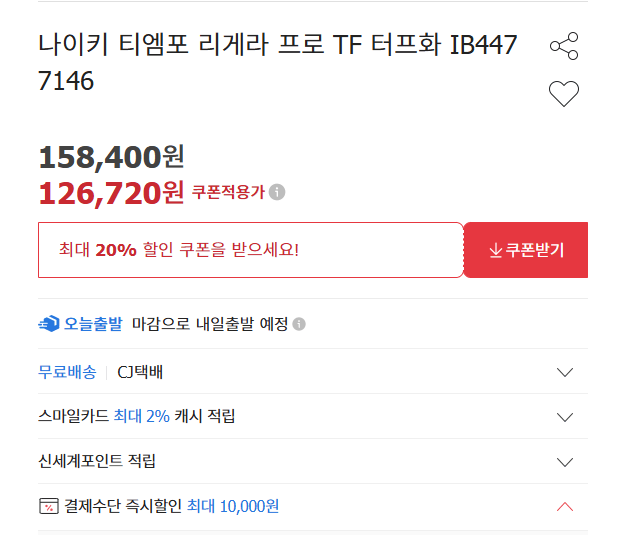Click the 최대 10,000원 discount link
The width and height of the screenshot is (634, 535).
[x=233, y=507]
